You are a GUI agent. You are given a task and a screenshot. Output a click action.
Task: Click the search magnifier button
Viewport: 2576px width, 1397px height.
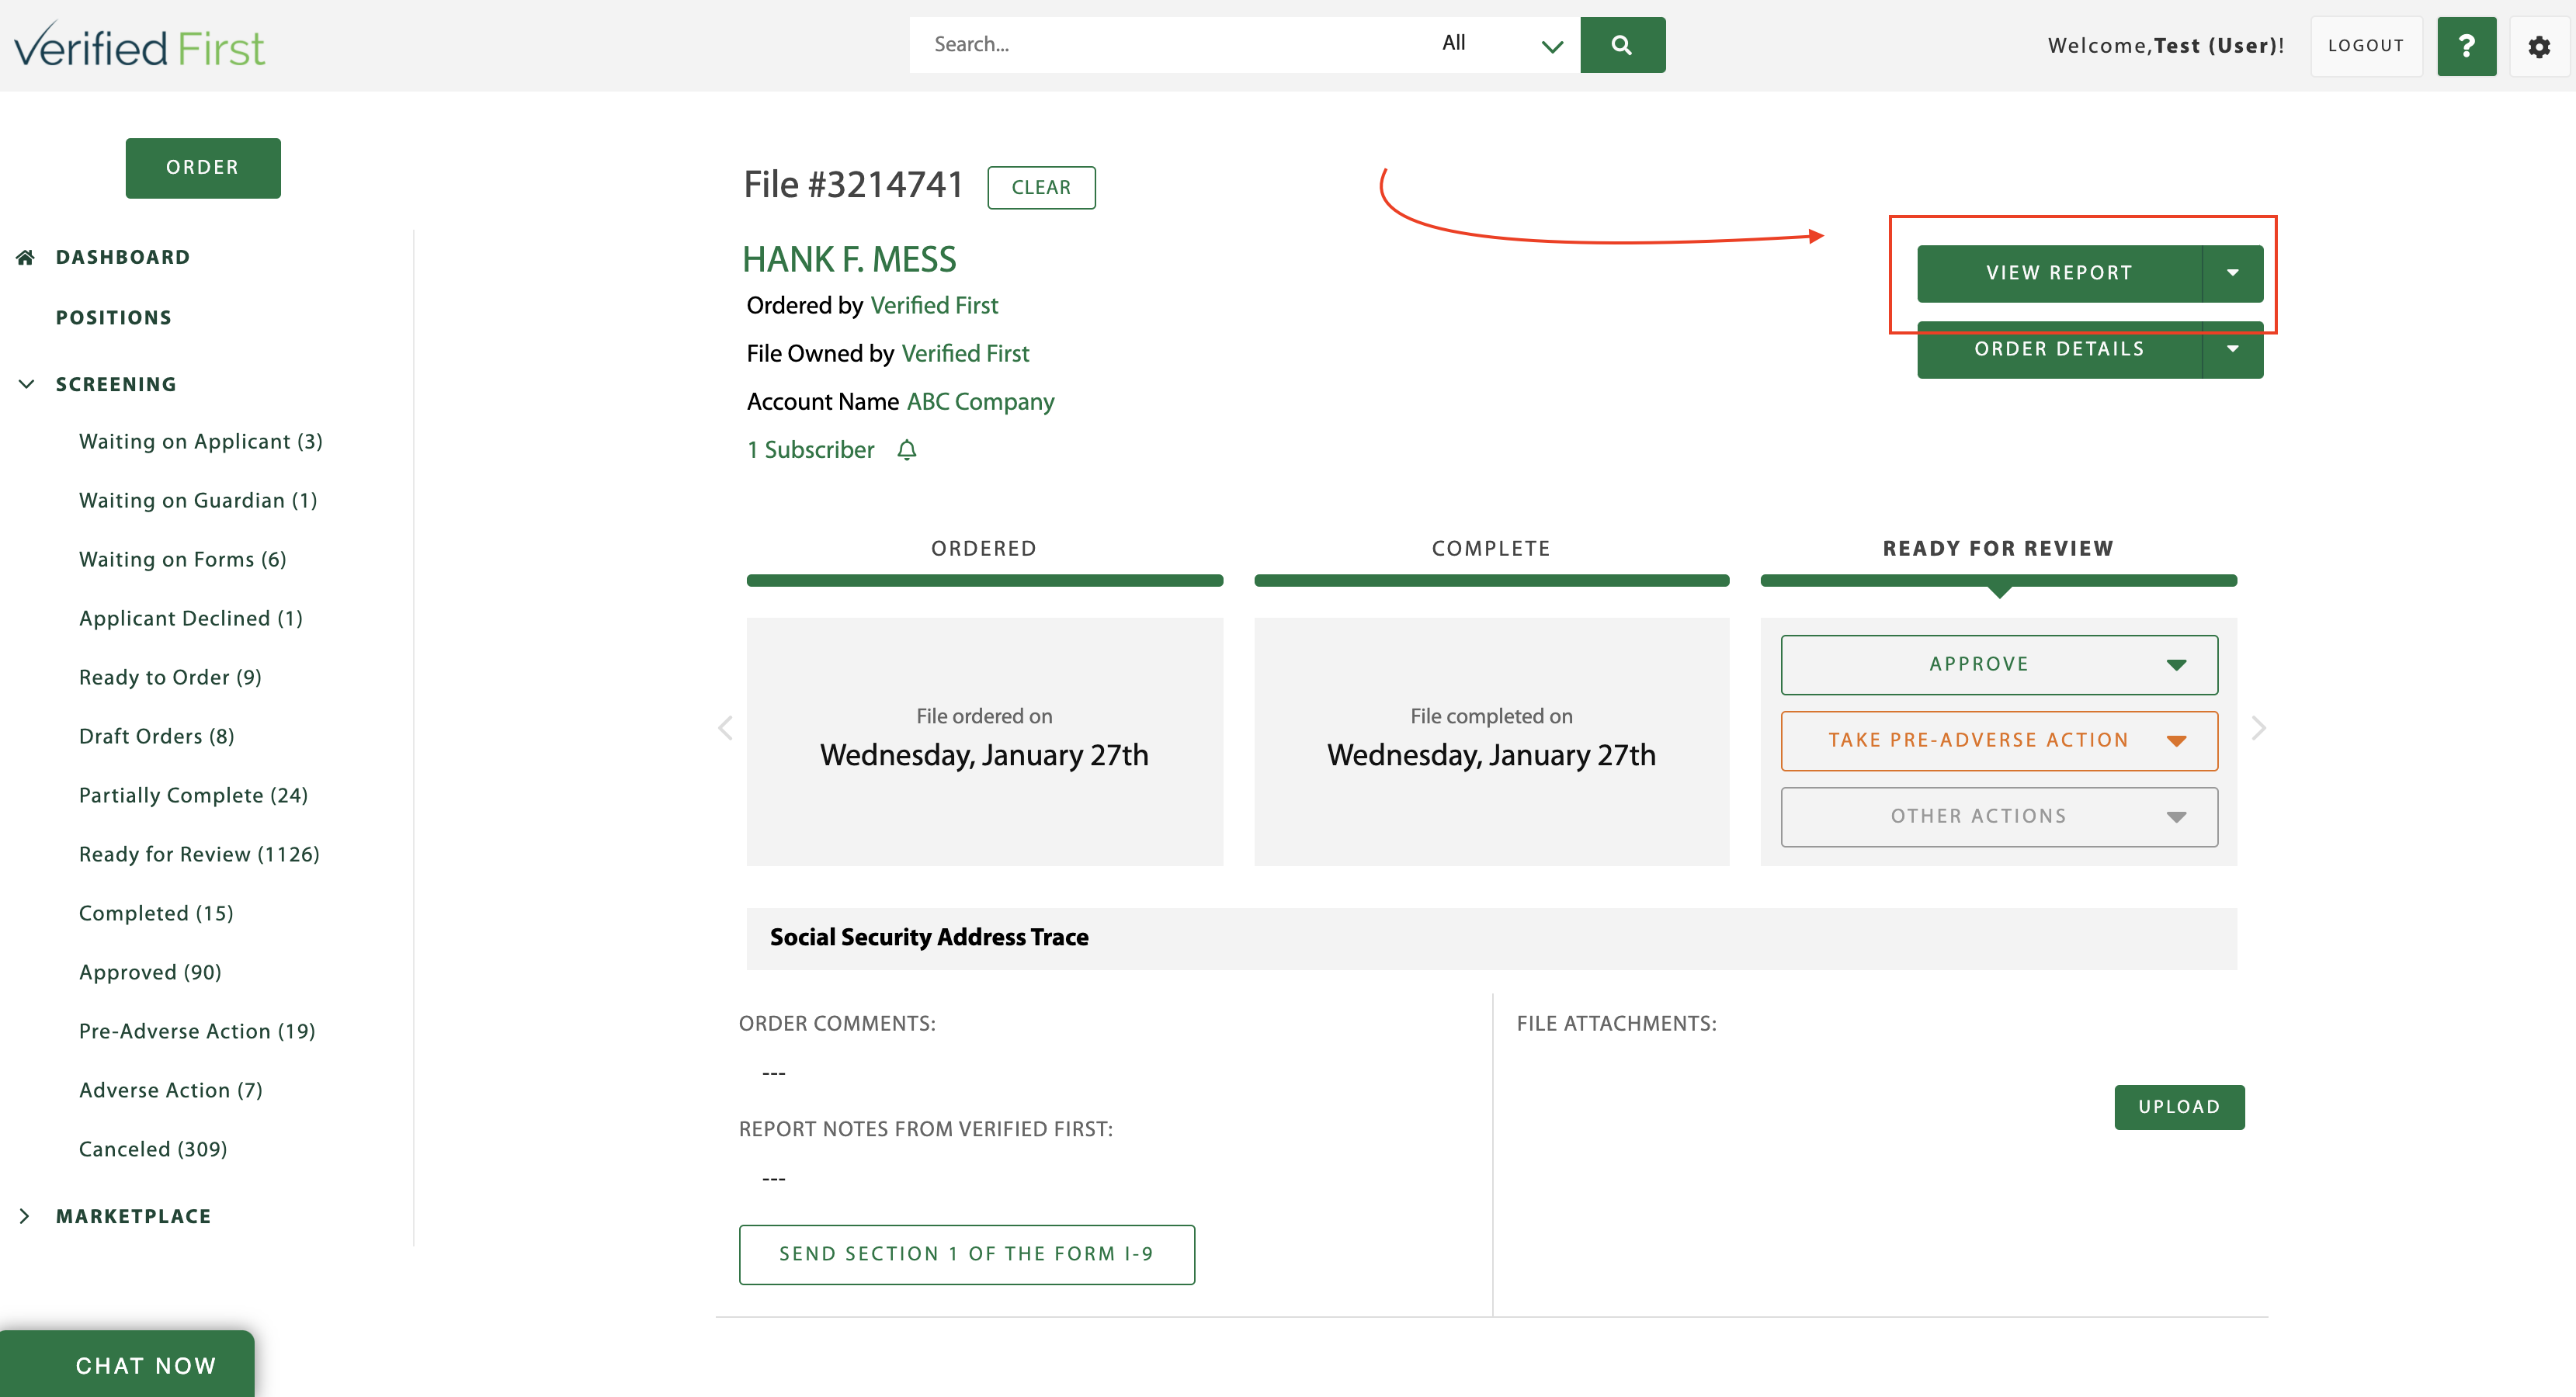(x=1622, y=45)
